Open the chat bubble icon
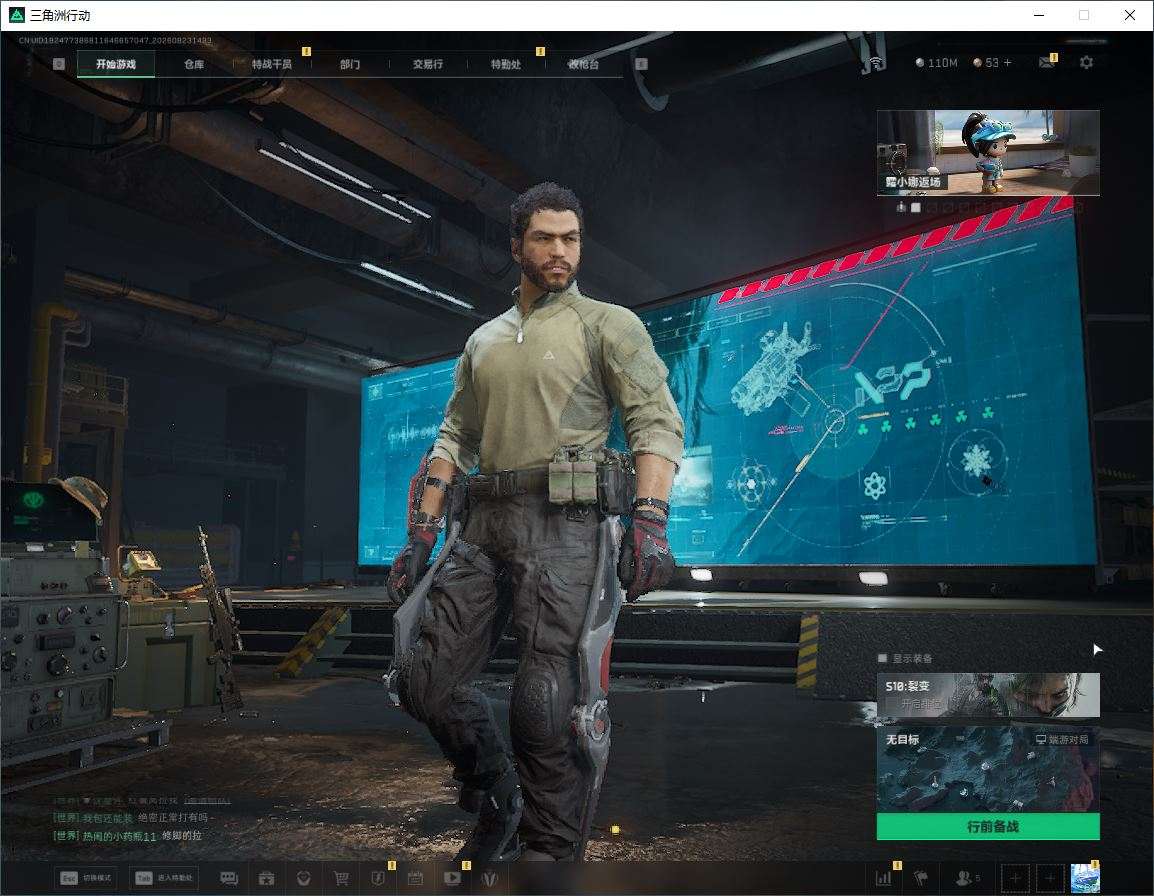Image resolution: width=1154 pixels, height=896 pixels. [x=230, y=878]
